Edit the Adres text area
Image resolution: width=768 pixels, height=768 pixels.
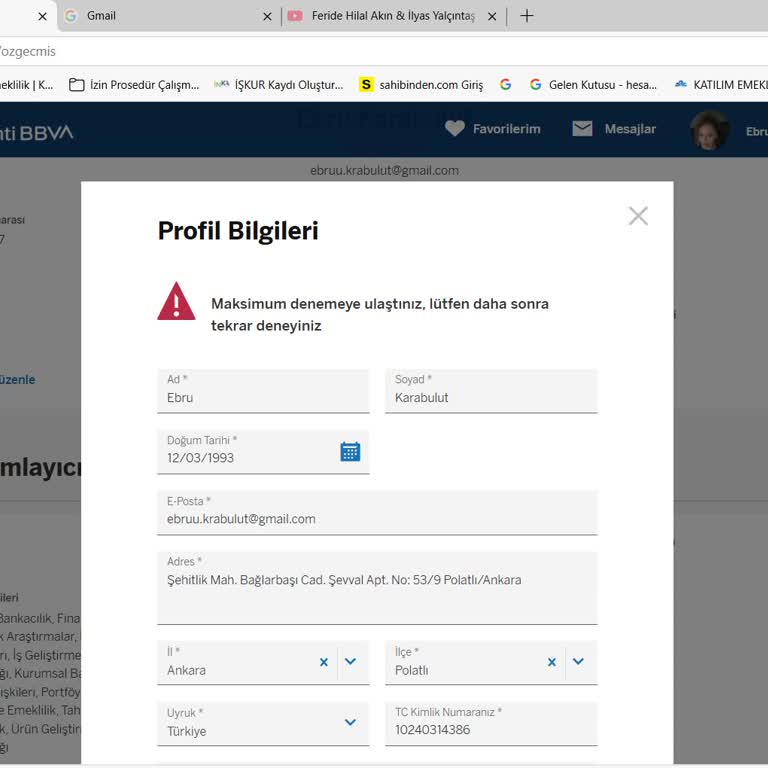pos(377,588)
